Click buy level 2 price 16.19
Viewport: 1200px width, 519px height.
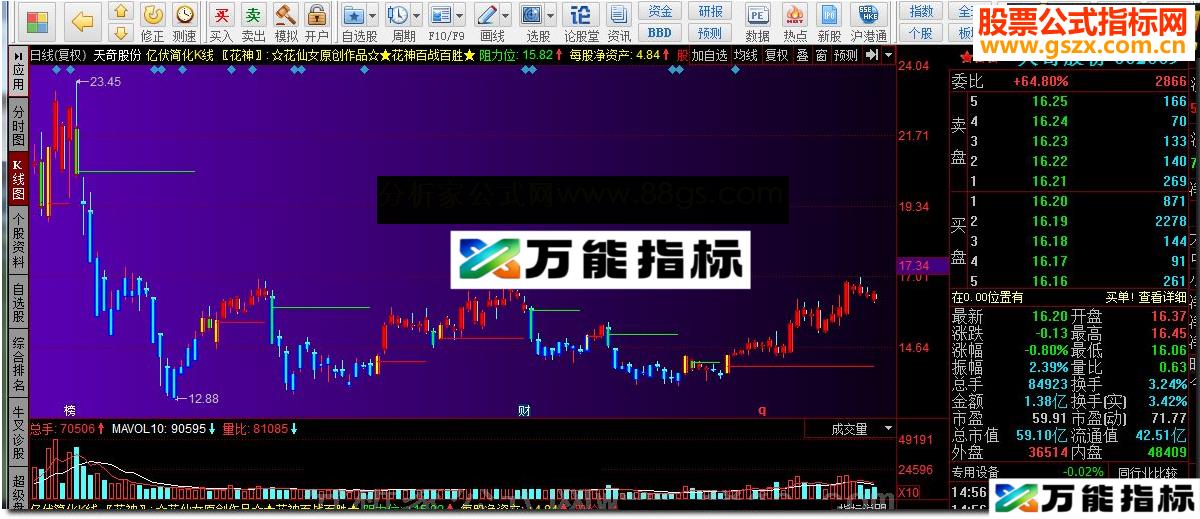point(1050,221)
